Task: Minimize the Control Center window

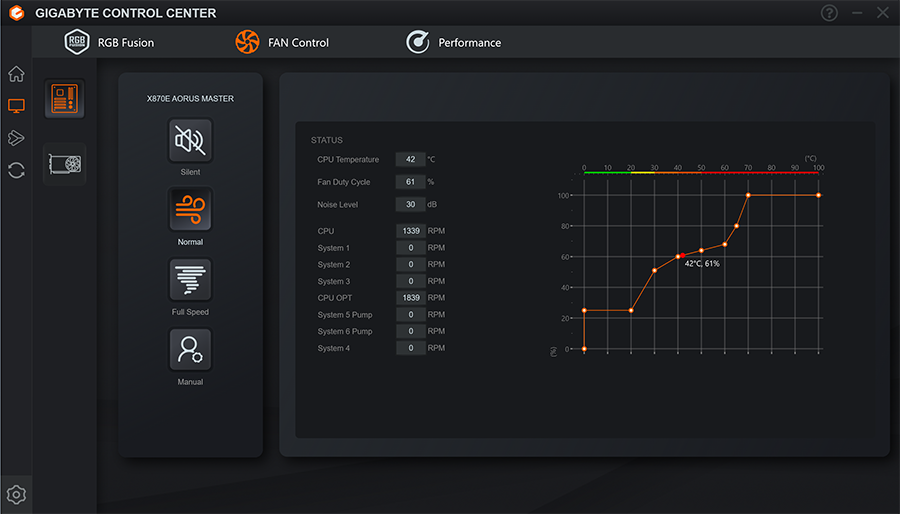Action: [857, 13]
